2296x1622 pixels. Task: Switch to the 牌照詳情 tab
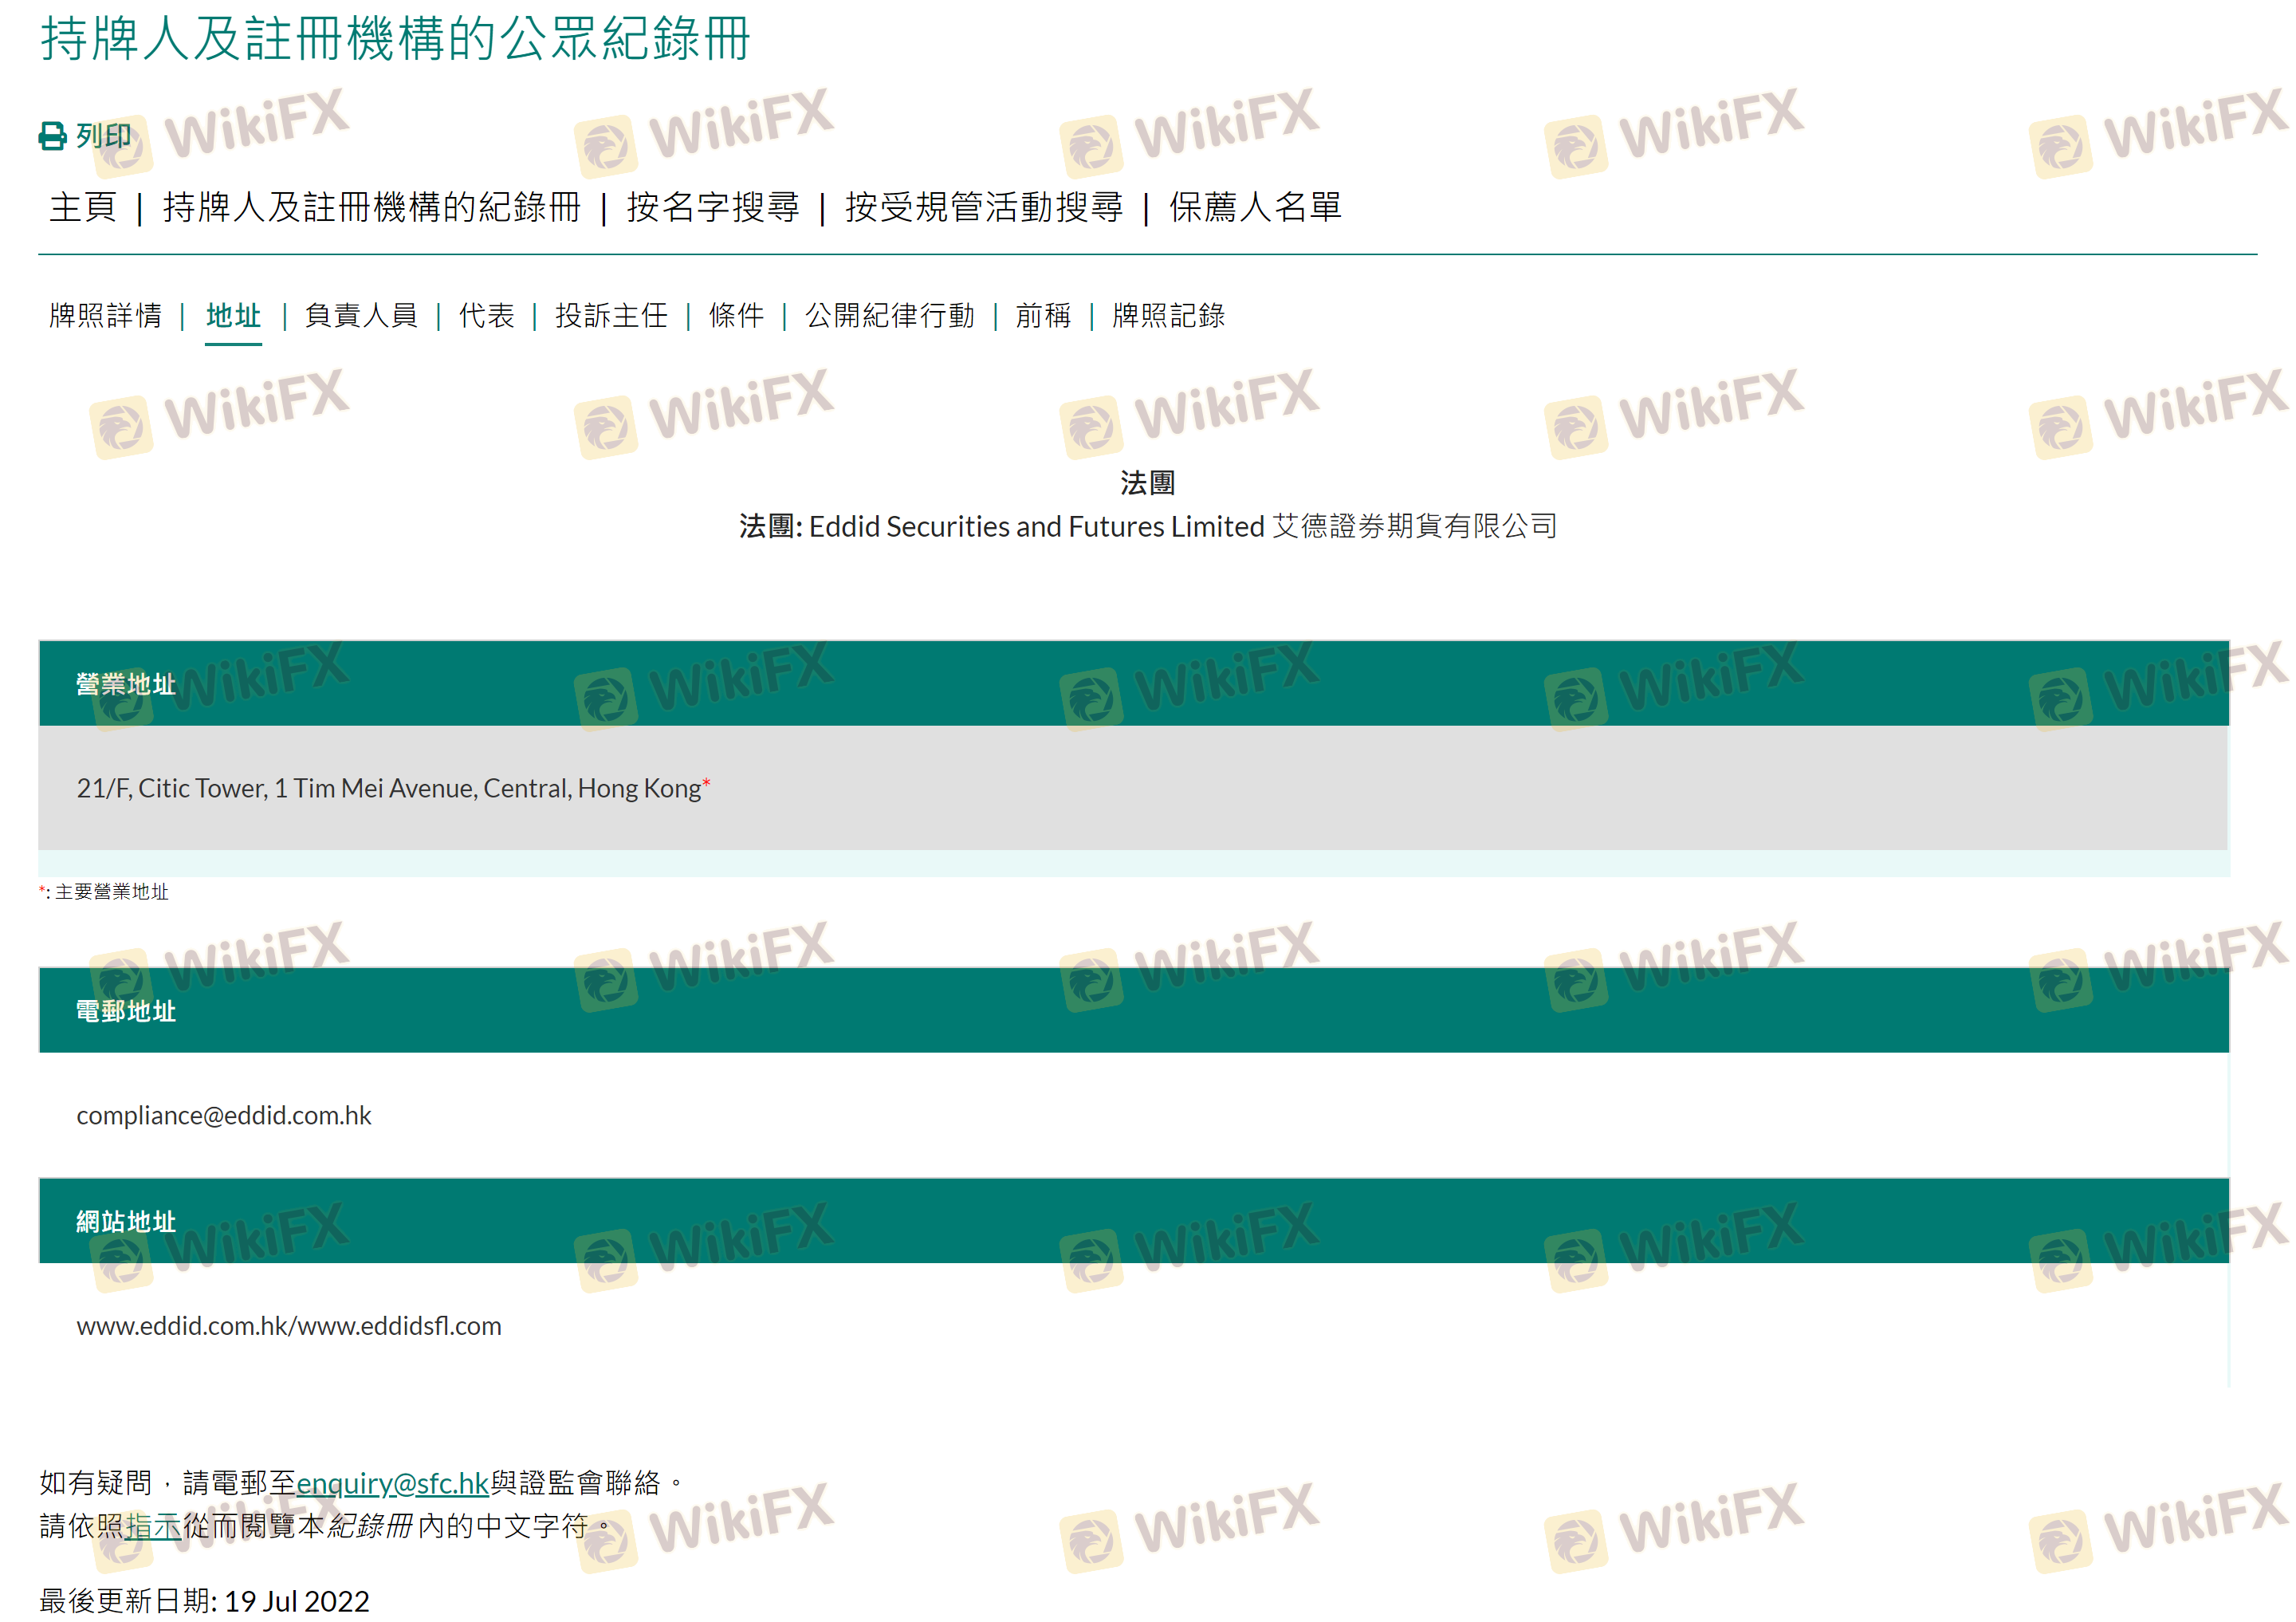105,316
